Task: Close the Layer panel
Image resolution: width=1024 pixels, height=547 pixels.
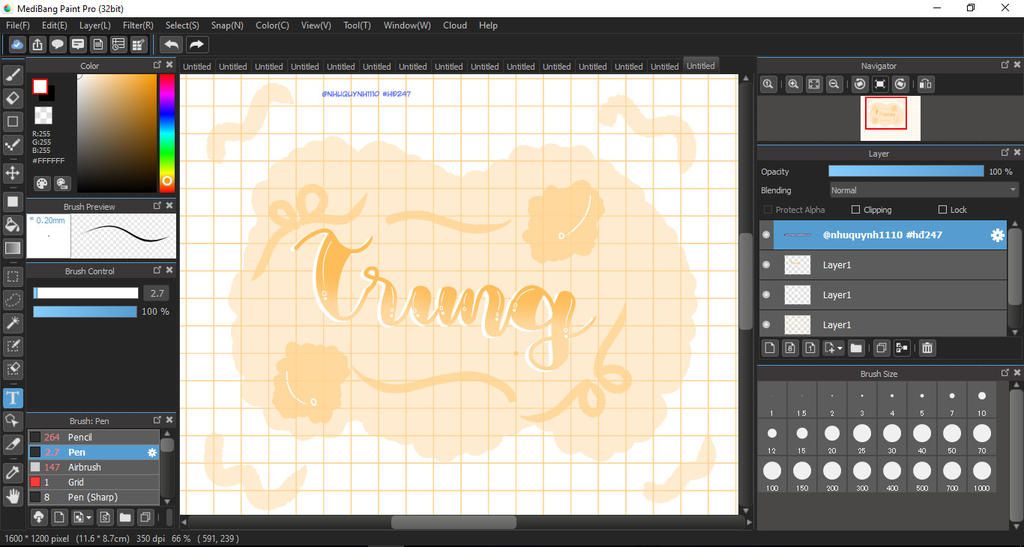Action: (1017, 153)
